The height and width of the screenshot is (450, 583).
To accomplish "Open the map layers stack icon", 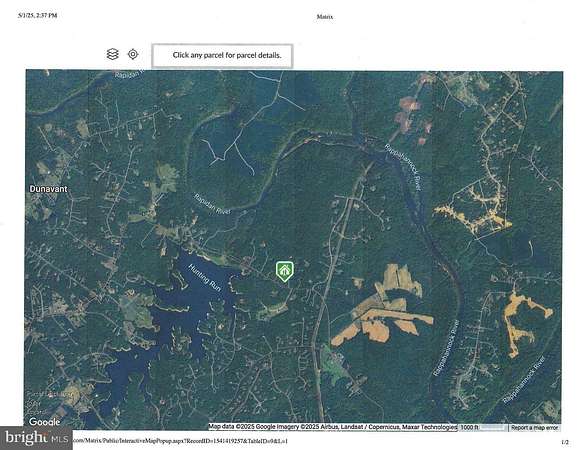I will point(113,54).
